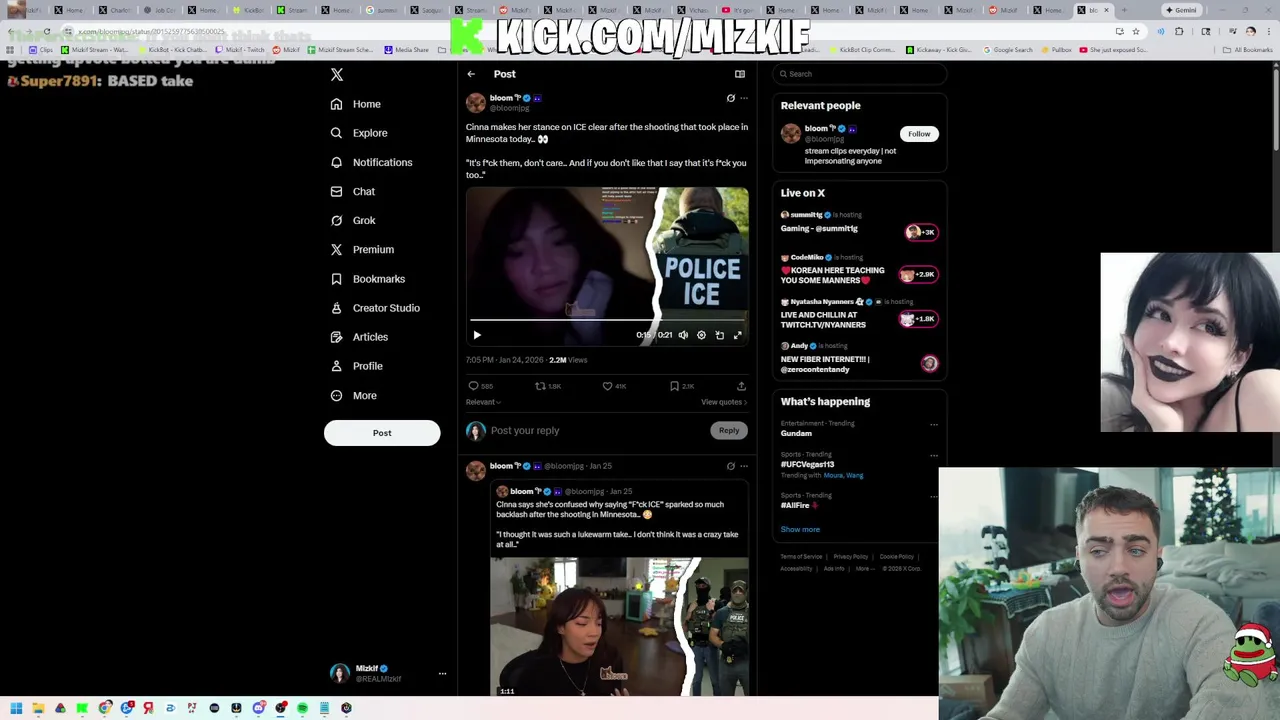
Task: Open Gundam trending topic
Action: (x=796, y=434)
